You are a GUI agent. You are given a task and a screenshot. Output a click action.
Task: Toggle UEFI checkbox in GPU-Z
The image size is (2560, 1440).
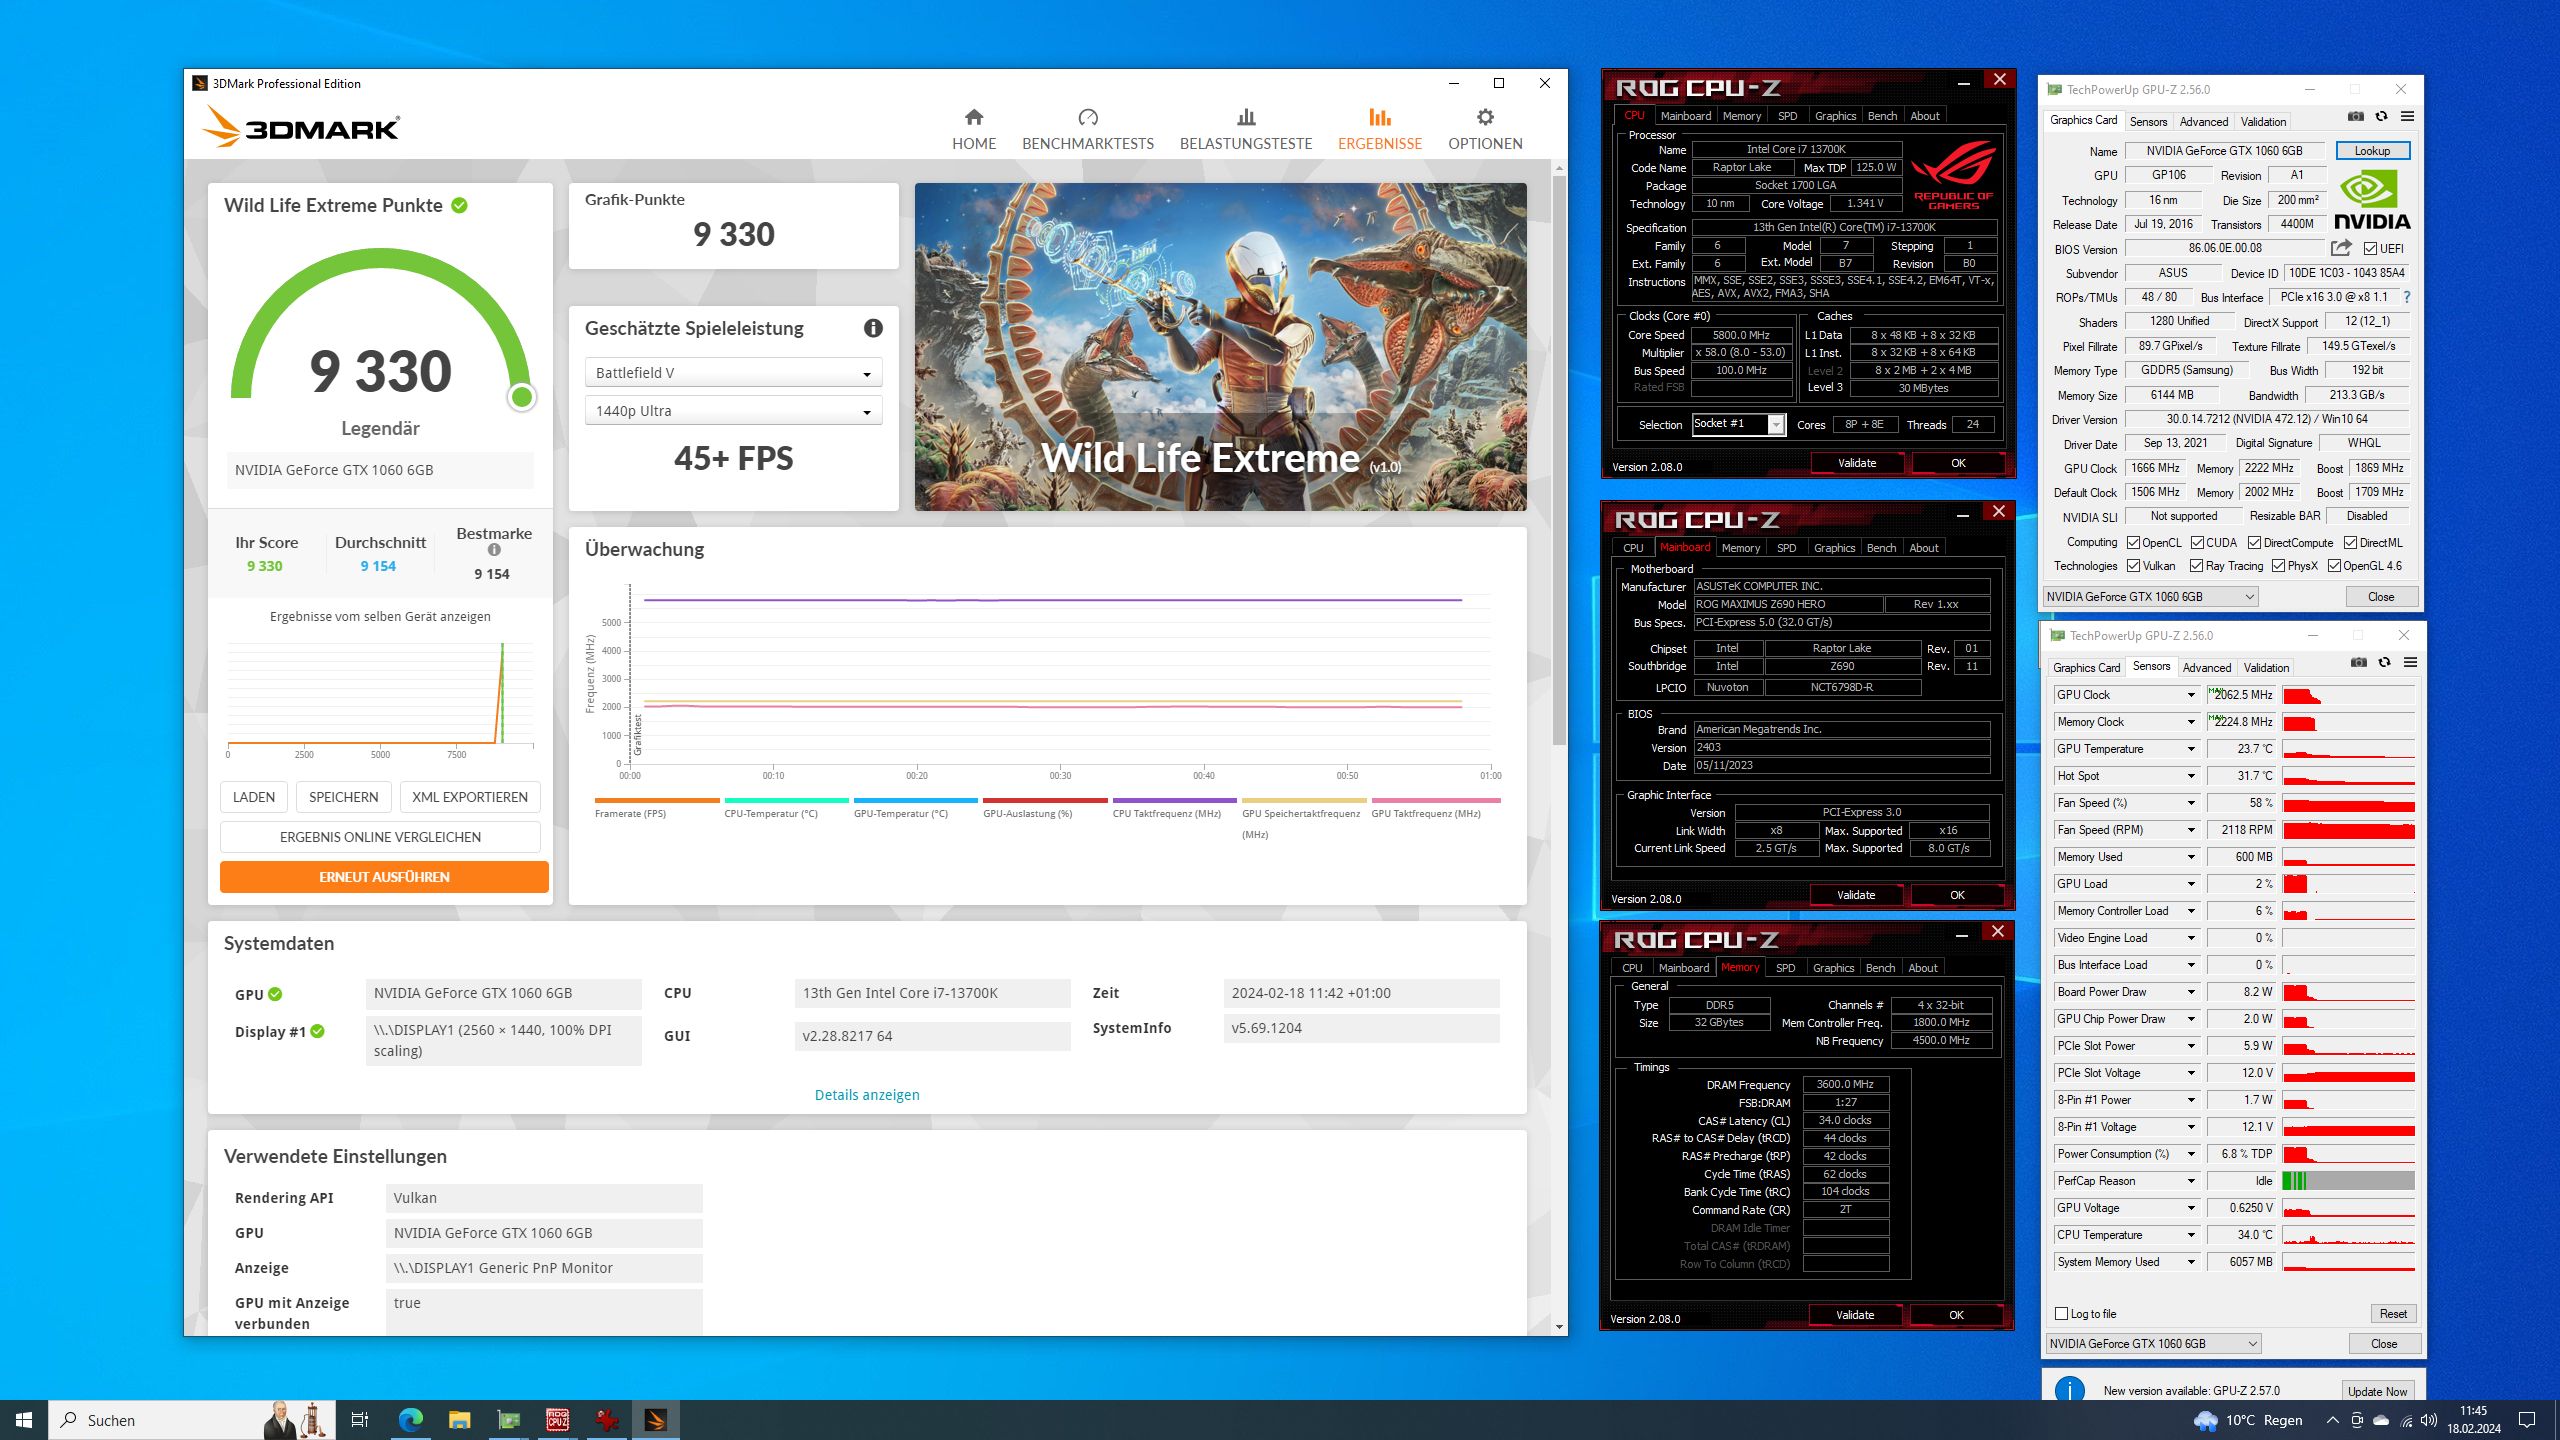click(2370, 249)
